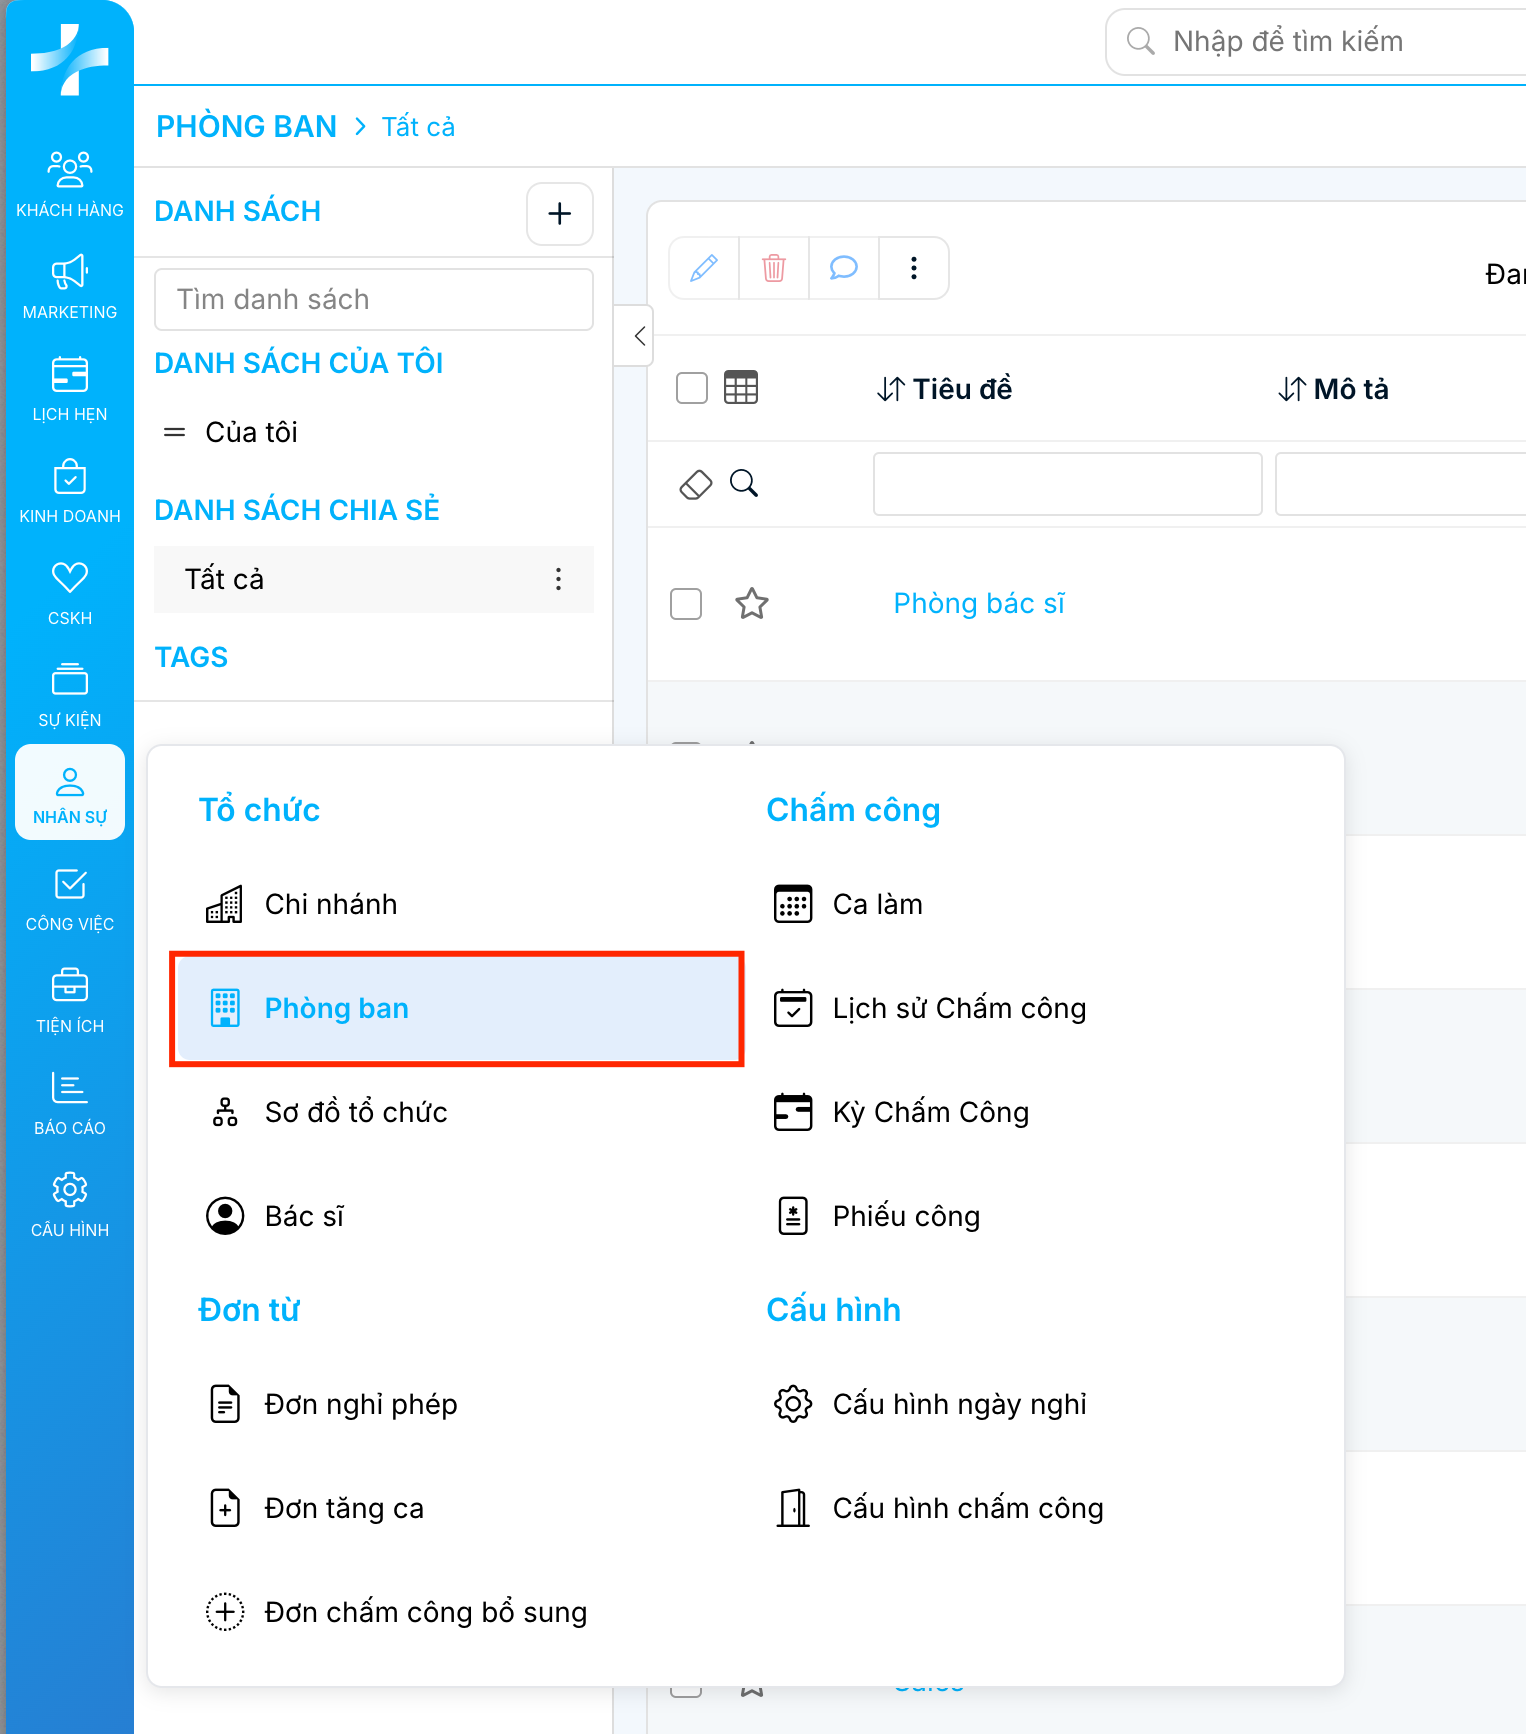
Task: Open Marketing module in sidebar
Action: pyautogui.click(x=70, y=286)
